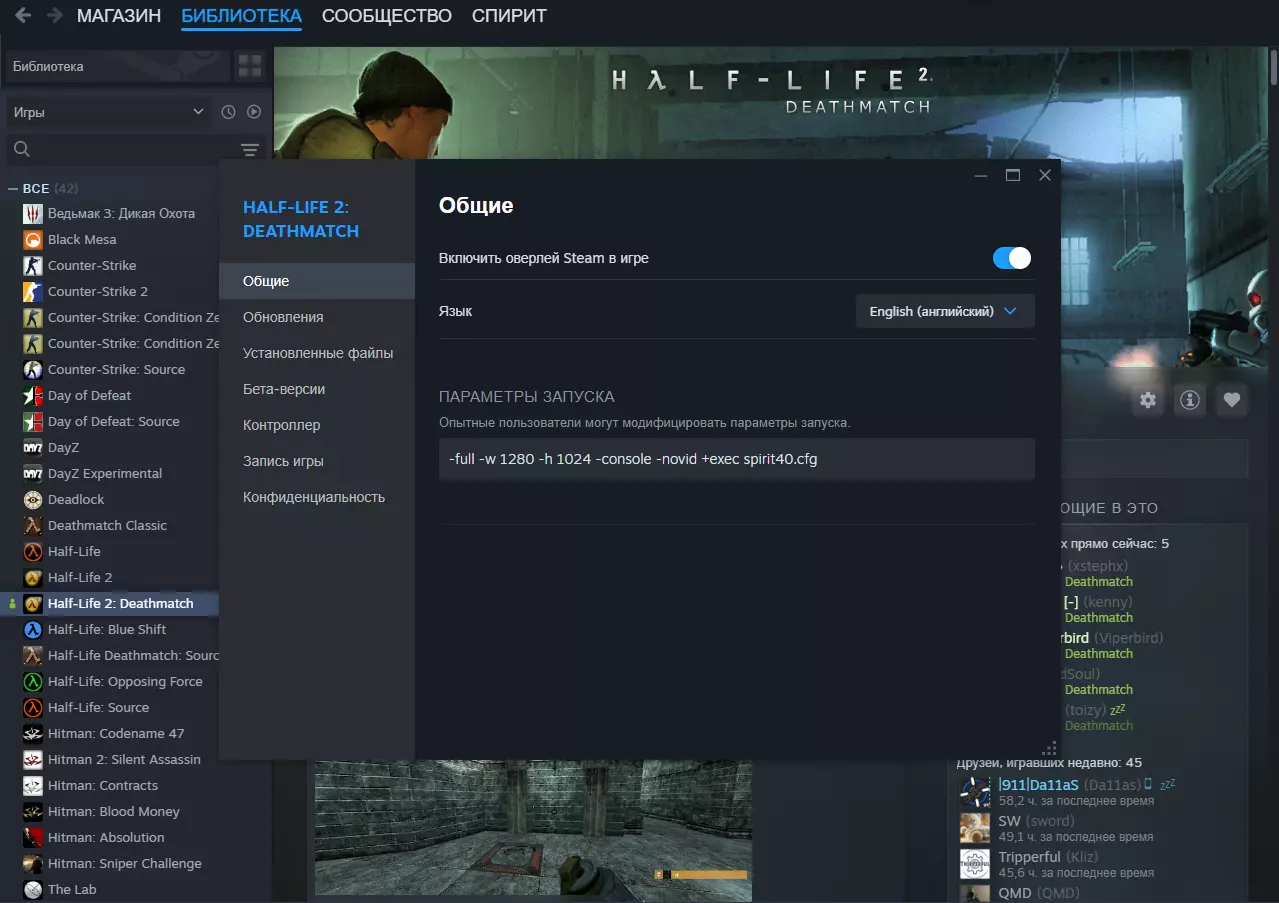This screenshot has width=1279, height=903.
Task: Open the БИБЛИОТЕКА menu
Action: pos(241,16)
